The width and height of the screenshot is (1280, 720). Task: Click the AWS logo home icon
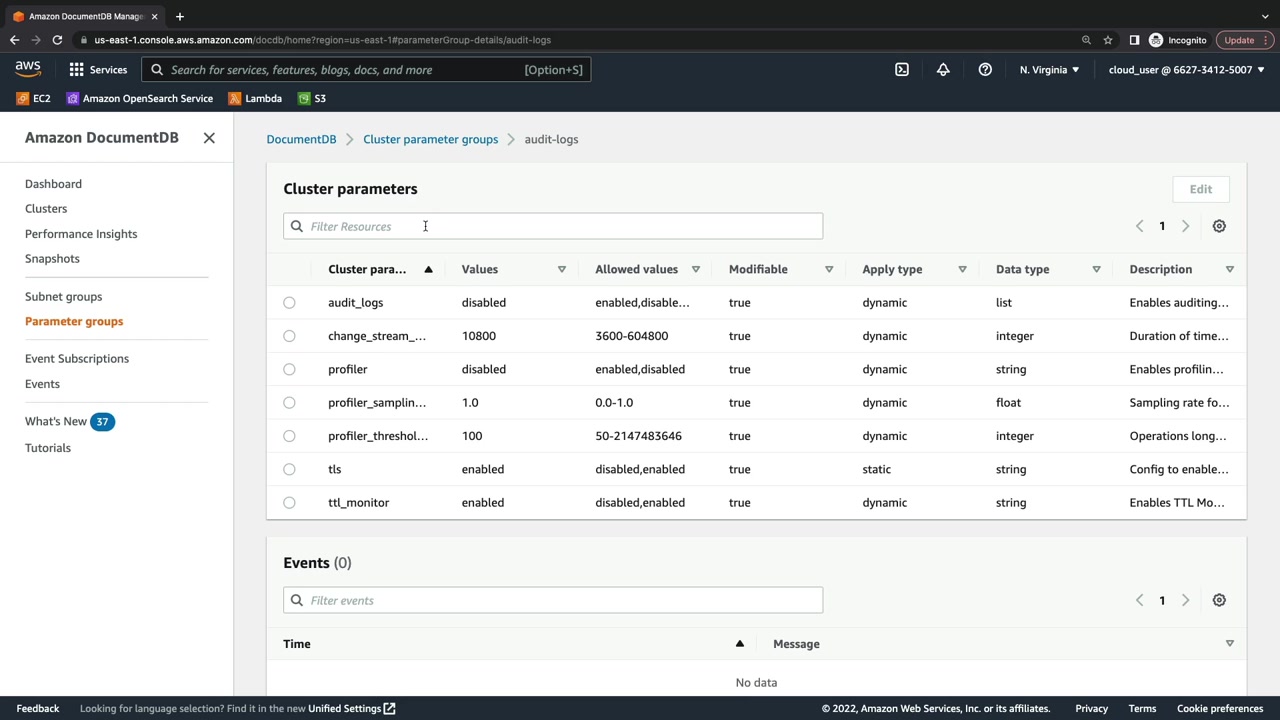28,69
